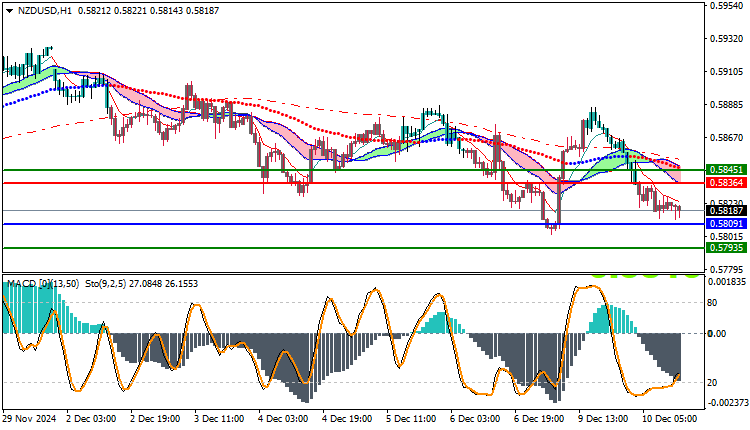
Task: Click the Sto(9,2,5) indicator label
Action: click(106, 284)
